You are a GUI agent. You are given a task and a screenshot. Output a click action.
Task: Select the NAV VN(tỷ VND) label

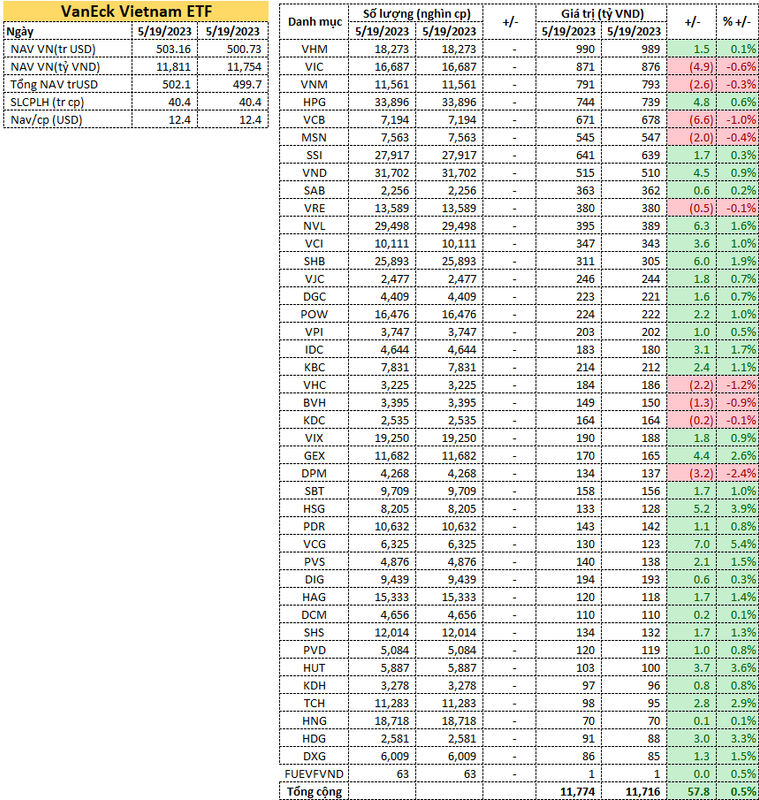coord(55,67)
